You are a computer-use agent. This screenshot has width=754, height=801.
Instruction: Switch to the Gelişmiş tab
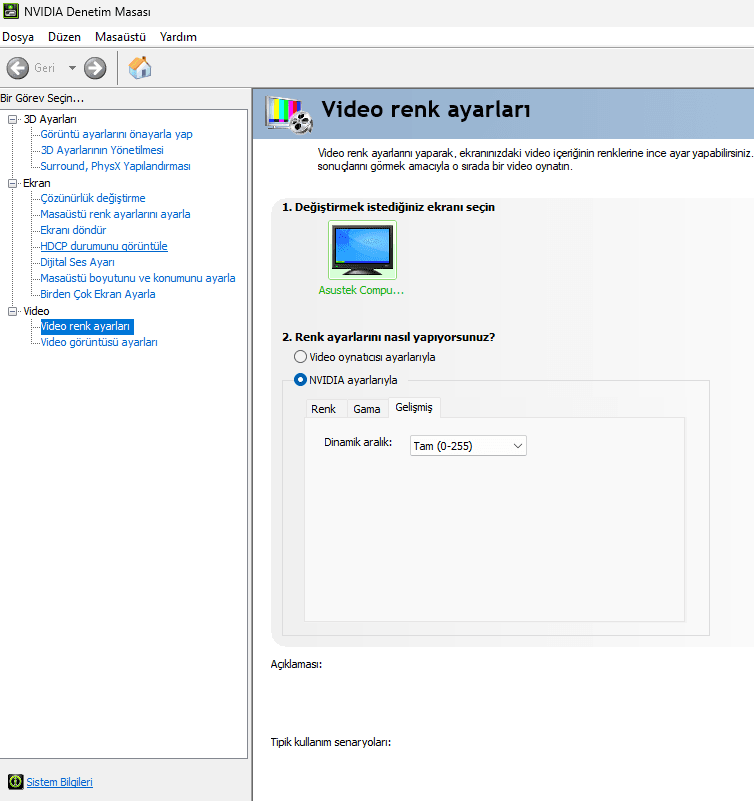(x=414, y=408)
